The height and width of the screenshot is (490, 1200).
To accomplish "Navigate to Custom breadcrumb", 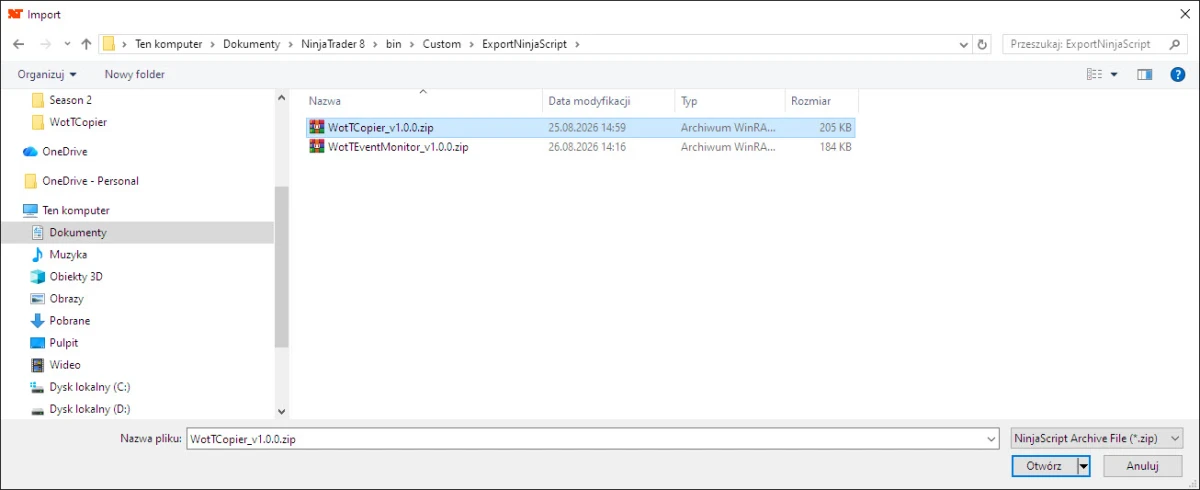I will [x=442, y=44].
